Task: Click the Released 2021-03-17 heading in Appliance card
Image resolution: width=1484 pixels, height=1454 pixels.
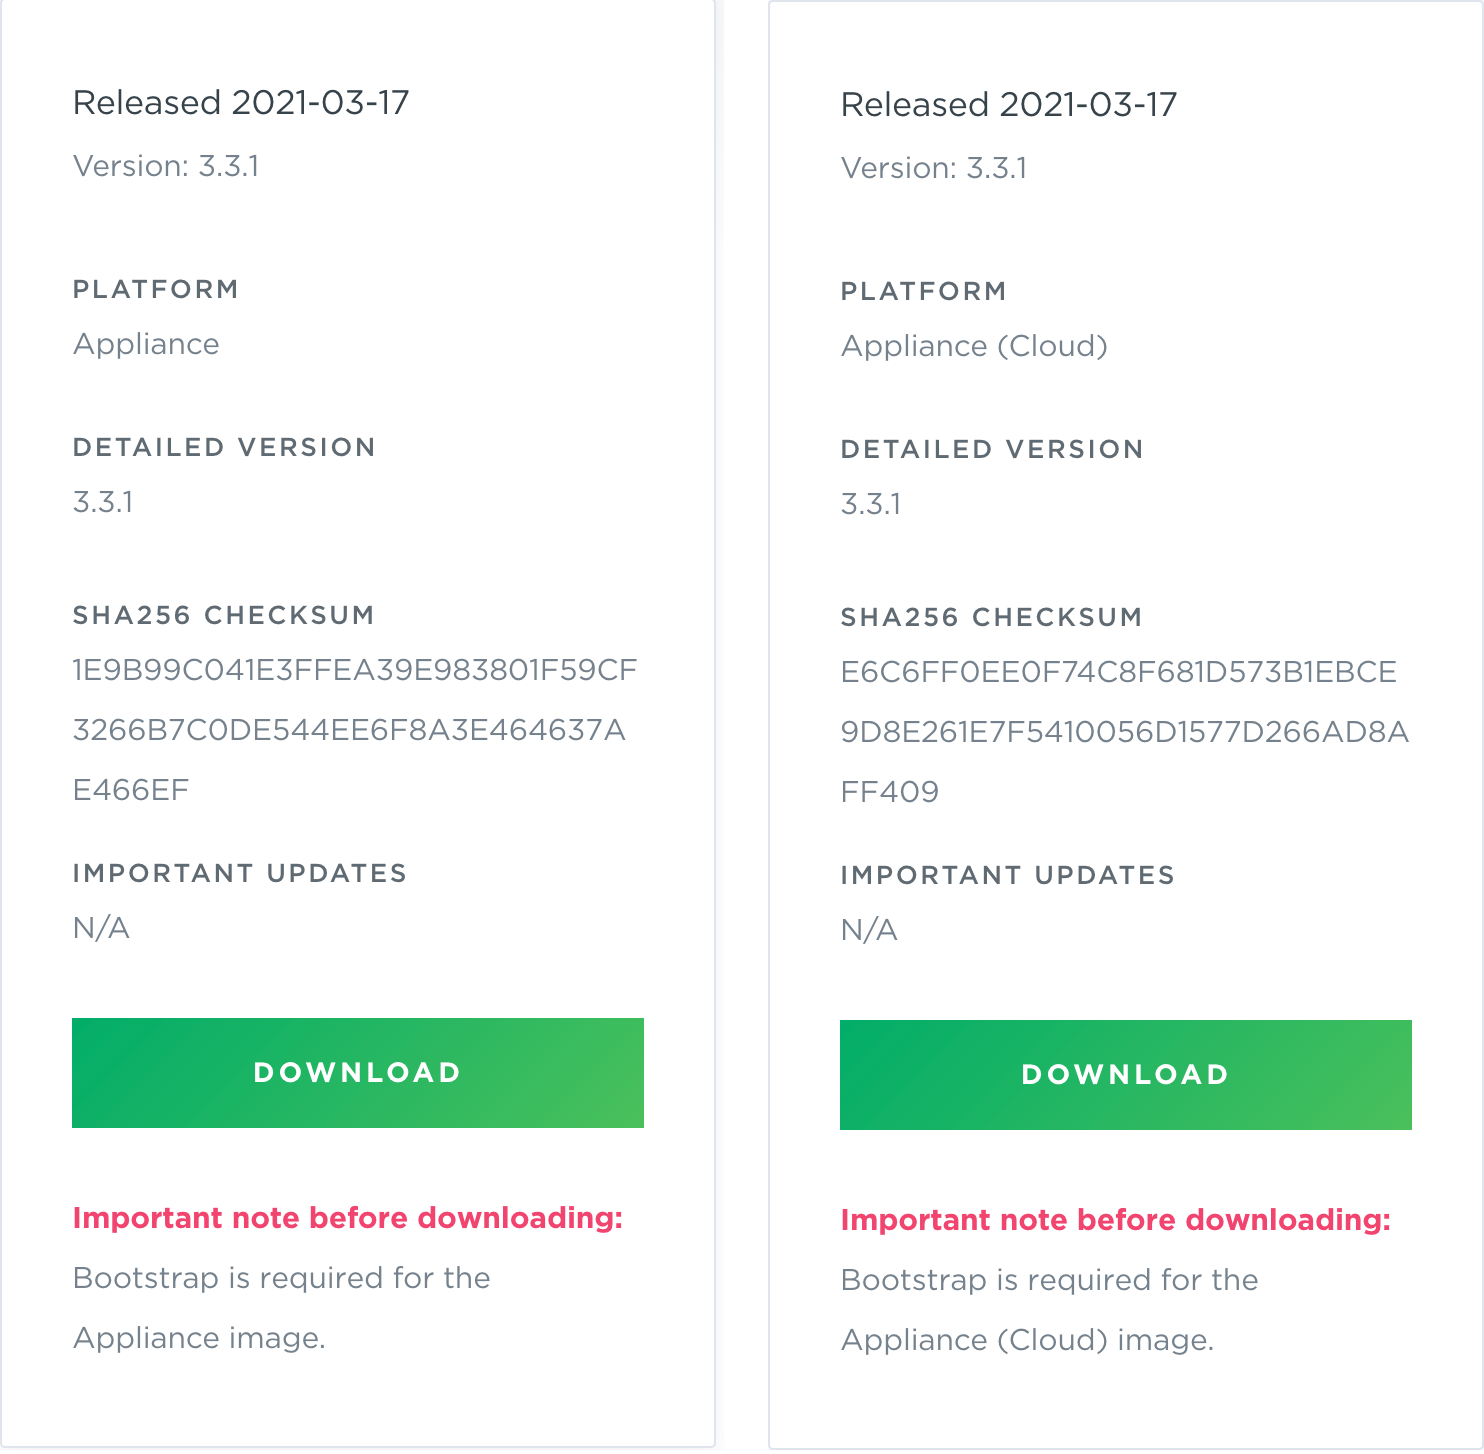Action: click(x=241, y=102)
